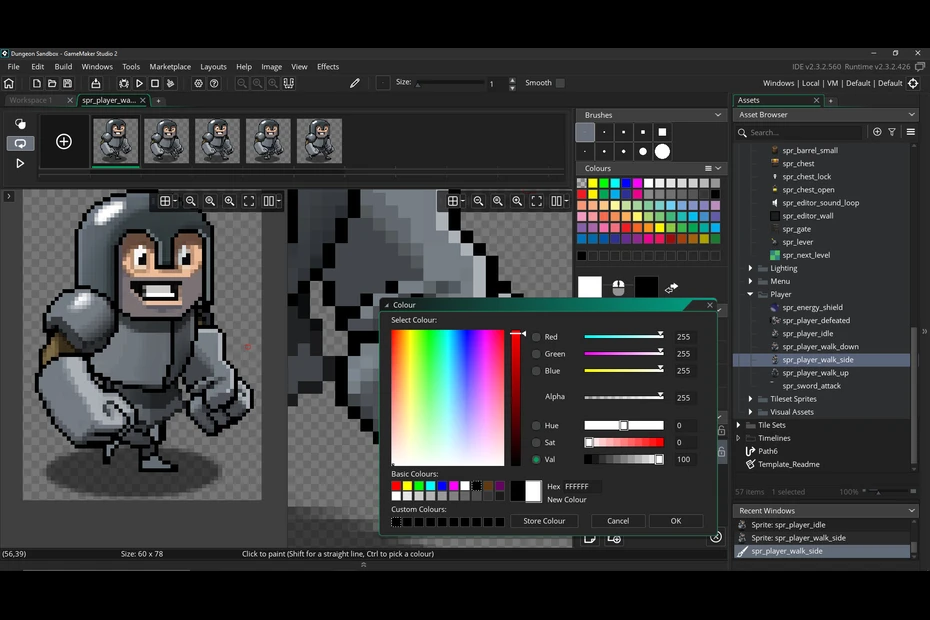Open the Image menu
This screenshot has width=930, height=620.
tap(272, 67)
